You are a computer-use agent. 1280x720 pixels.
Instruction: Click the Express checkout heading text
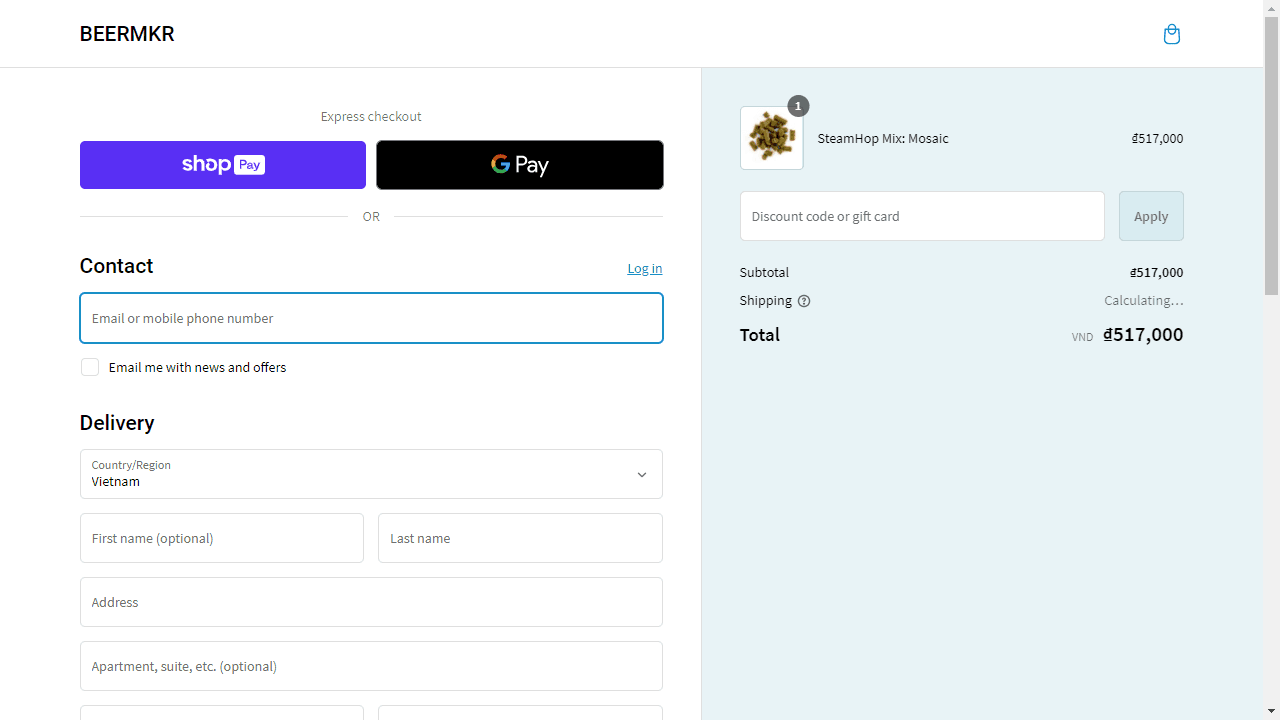click(x=371, y=116)
